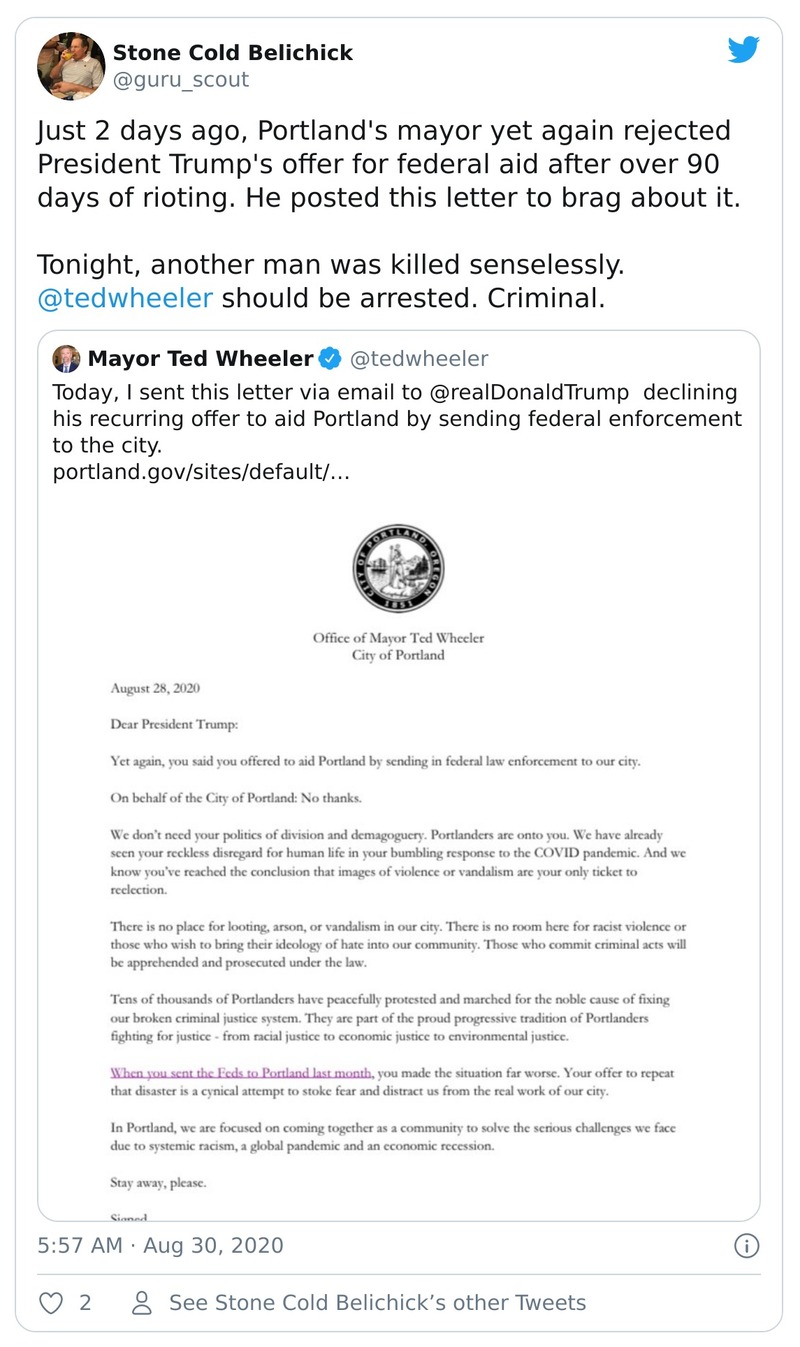Viewport: 800px width, 1347px height.
Task: Click Mayor Ted Wheeler's small avatar
Action: (66, 359)
